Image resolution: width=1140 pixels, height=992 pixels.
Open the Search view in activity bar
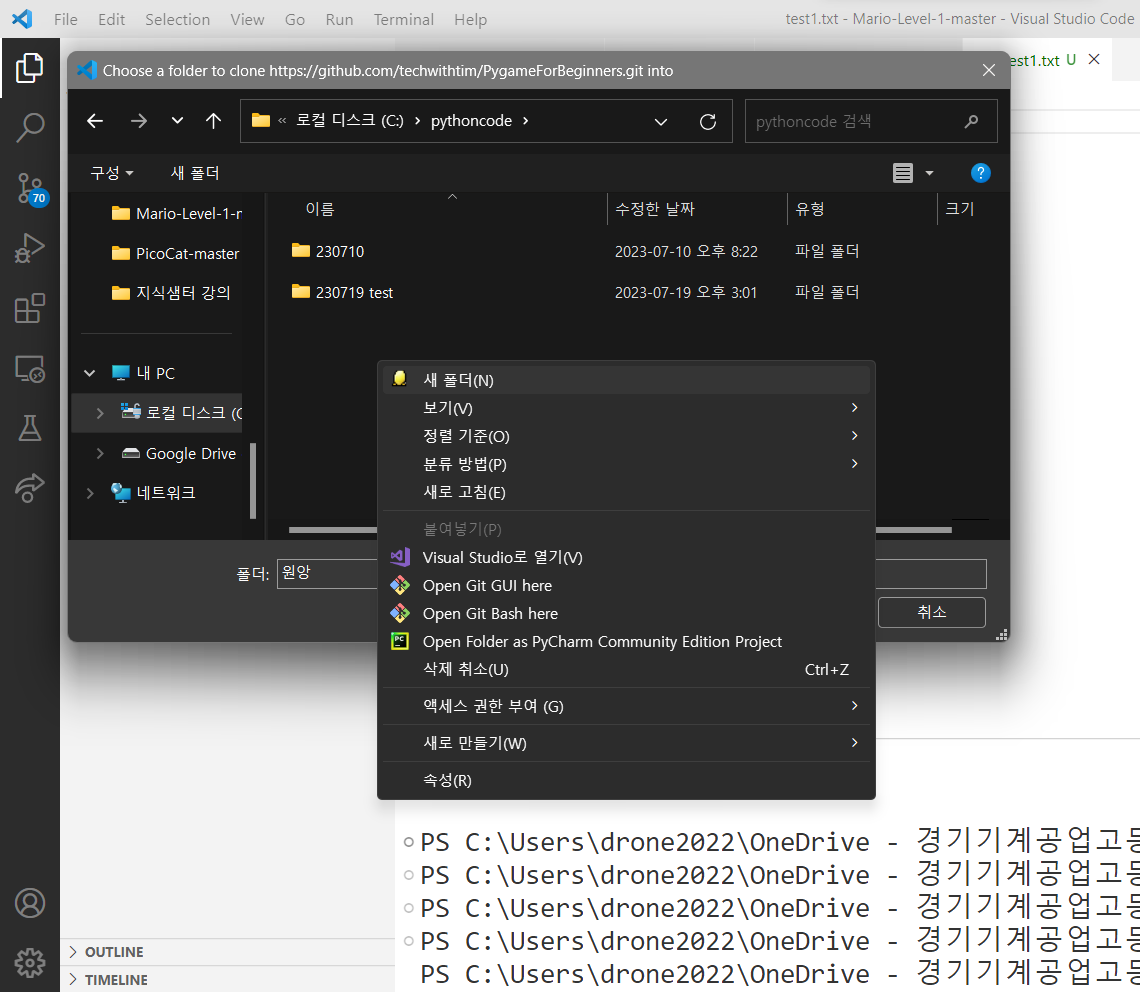[x=30, y=127]
